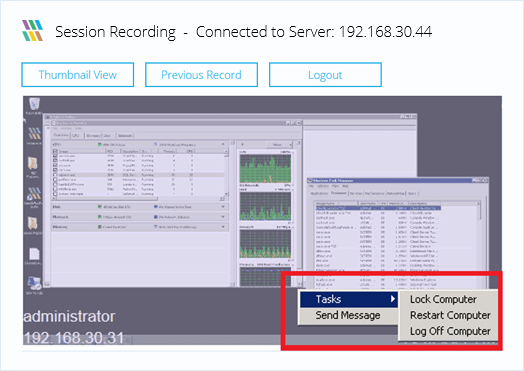This screenshot has width=524, height=371.
Task: Click the ManageEngine striped logo in header
Action: tap(32, 31)
